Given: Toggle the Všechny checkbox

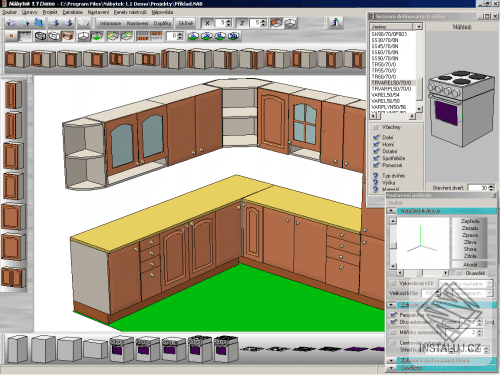Looking at the screenshot, I should coord(375,127).
